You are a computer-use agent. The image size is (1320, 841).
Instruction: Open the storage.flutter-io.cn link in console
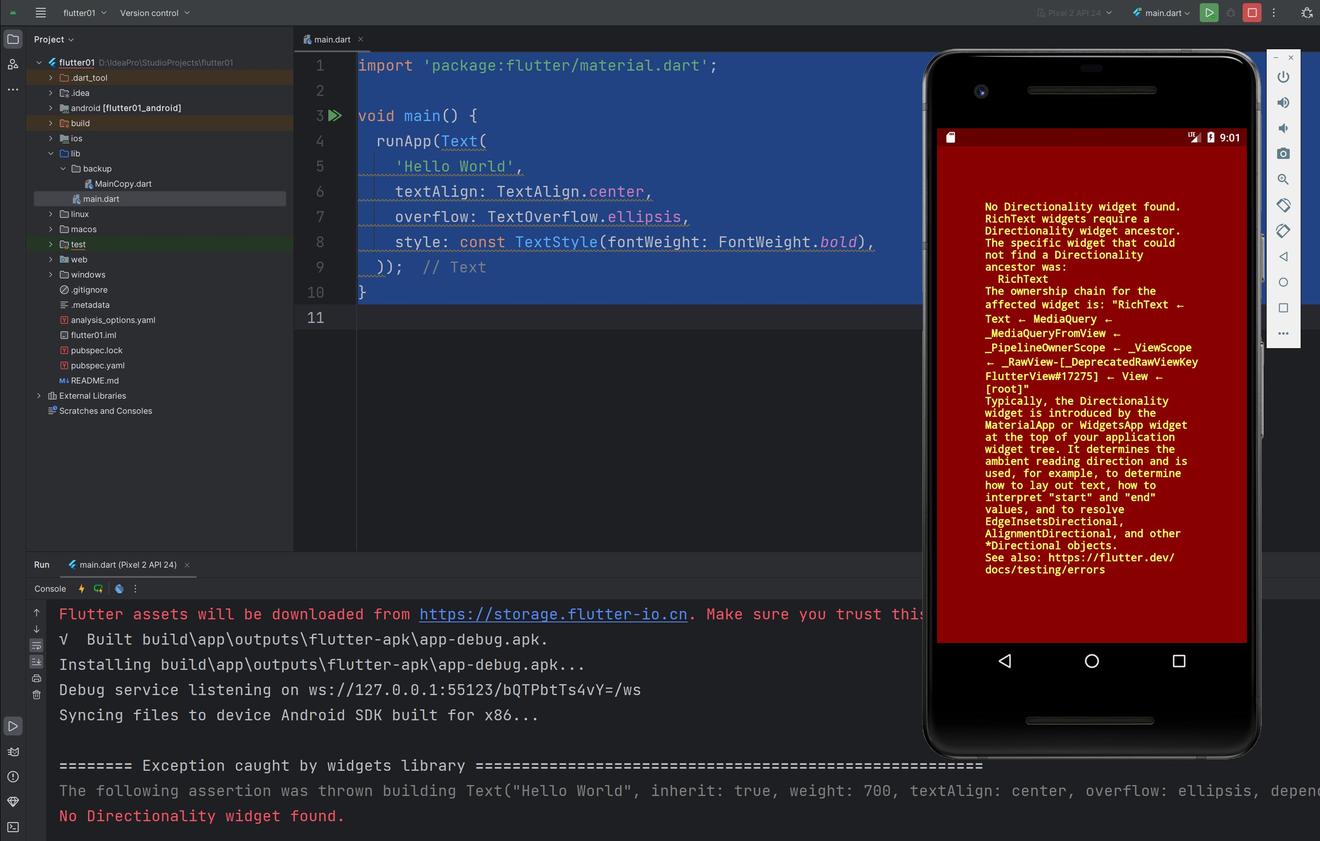(x=553, y=615)
